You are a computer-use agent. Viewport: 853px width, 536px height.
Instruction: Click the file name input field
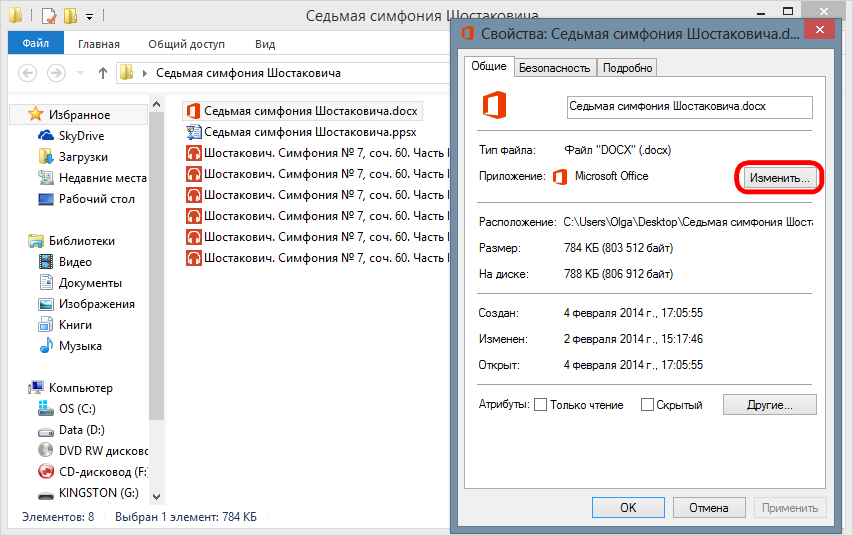point(688,106)
